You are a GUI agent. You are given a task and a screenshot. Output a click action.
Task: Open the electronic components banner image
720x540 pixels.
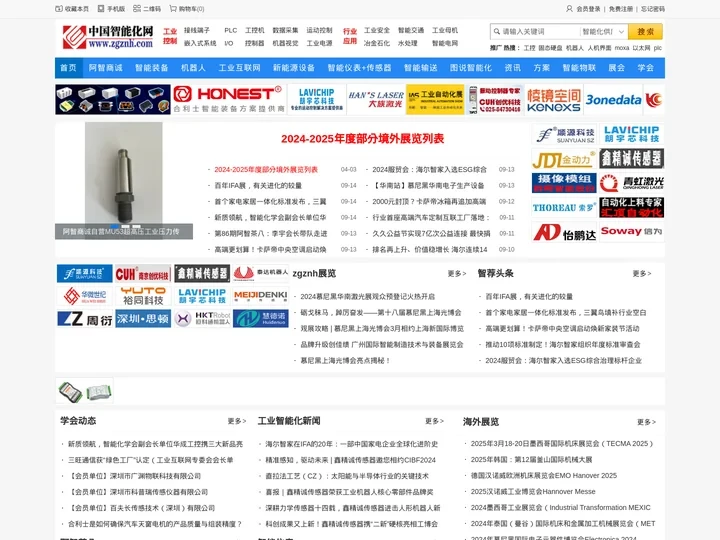[x=113, y=99]
